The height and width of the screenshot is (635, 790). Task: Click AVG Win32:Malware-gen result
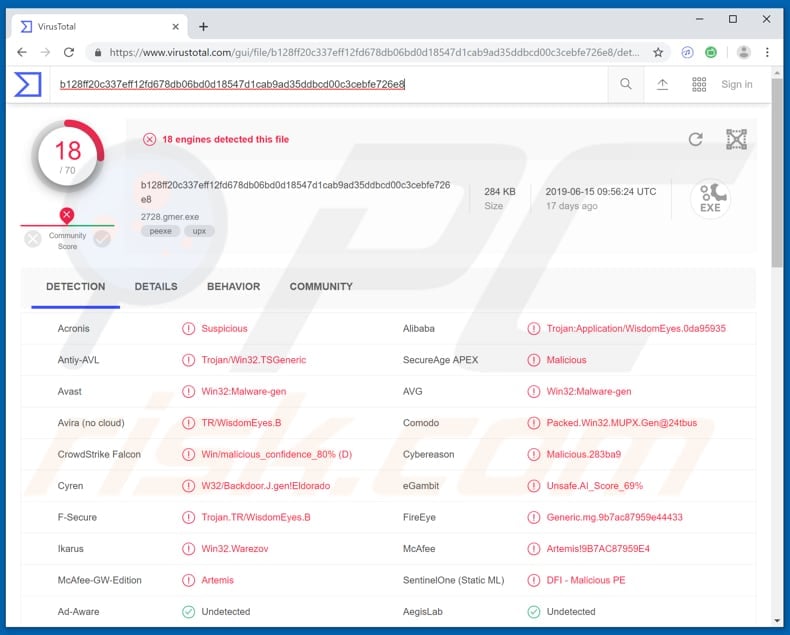tap(589, 392)
